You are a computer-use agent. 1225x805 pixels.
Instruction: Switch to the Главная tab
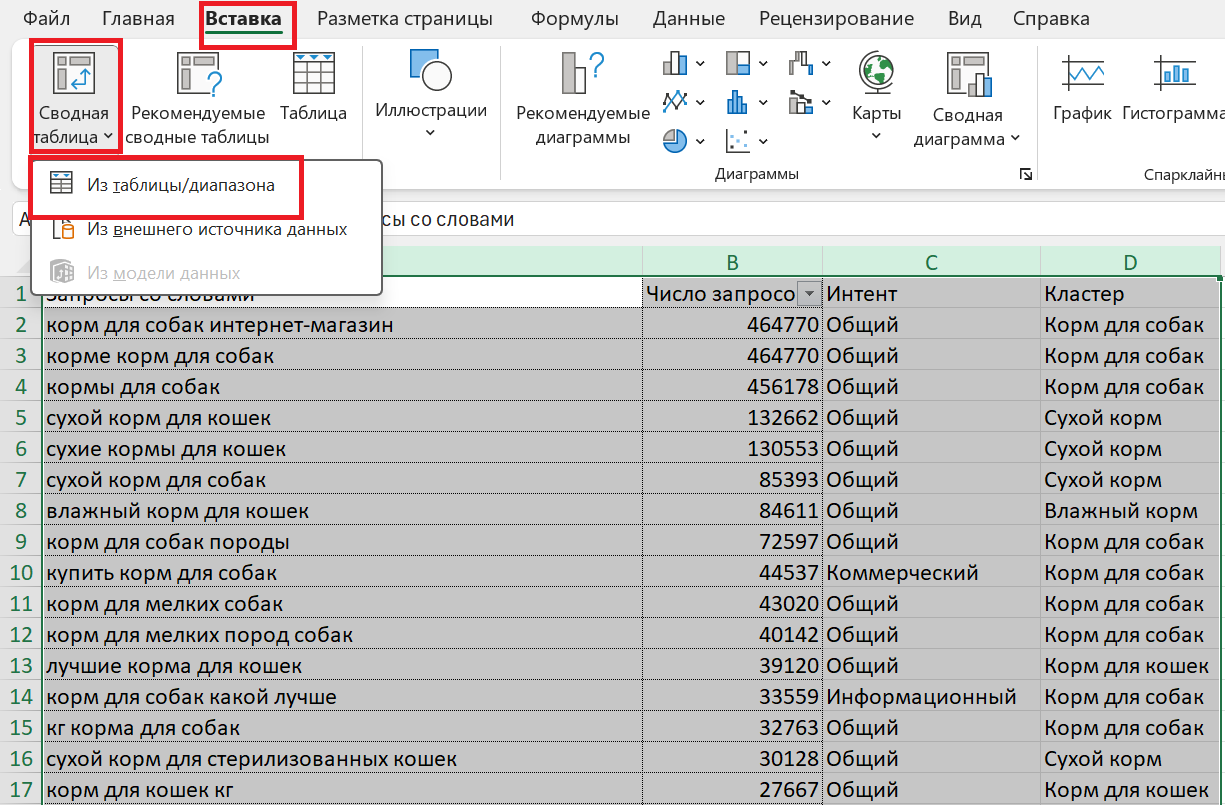click(x=138, y=19)
